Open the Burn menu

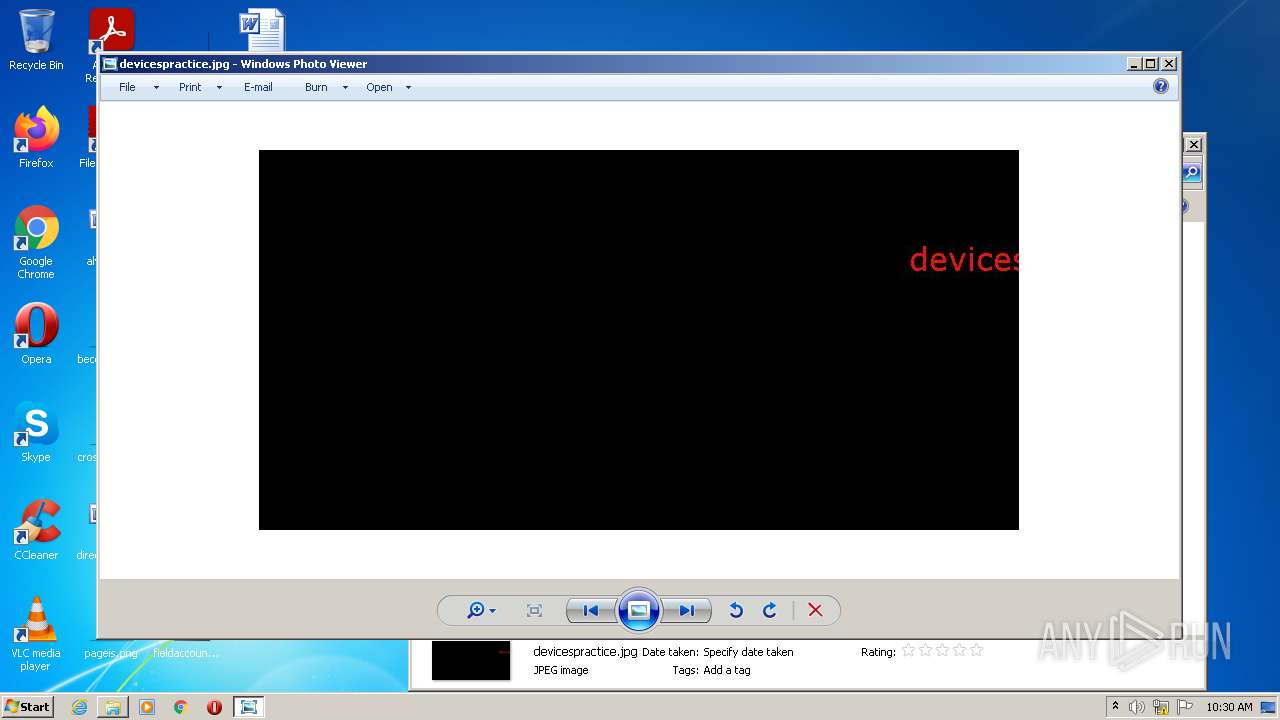[x=316, y=87]
